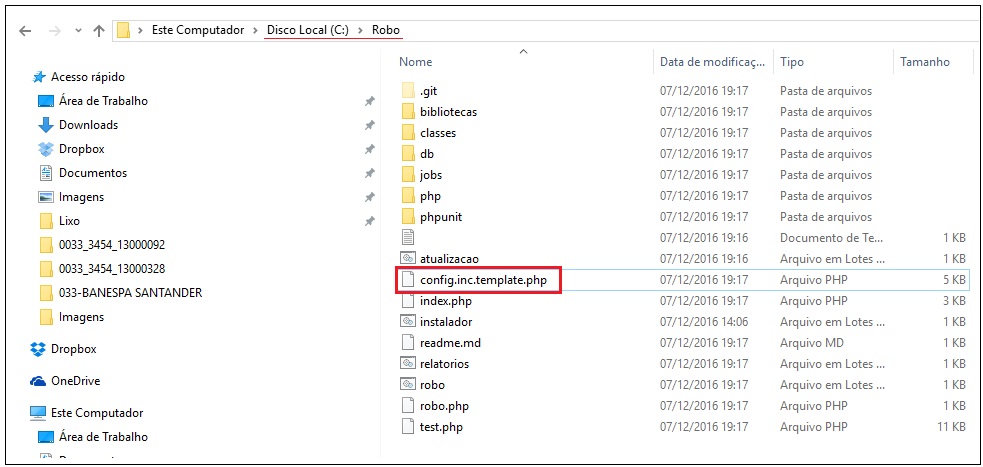
Task: Unpin Área de Trabalho from quick access
Action: [369, 101]
